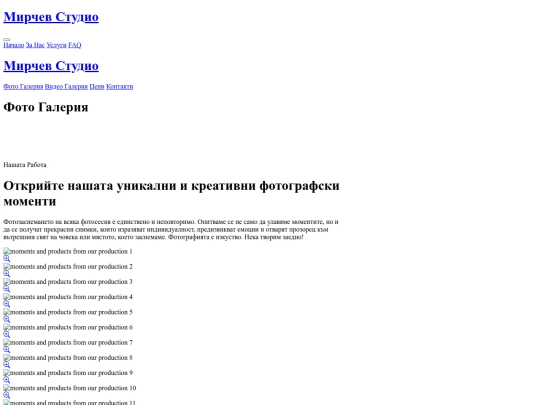Click the Нашата Работа label

pos(25,165)
